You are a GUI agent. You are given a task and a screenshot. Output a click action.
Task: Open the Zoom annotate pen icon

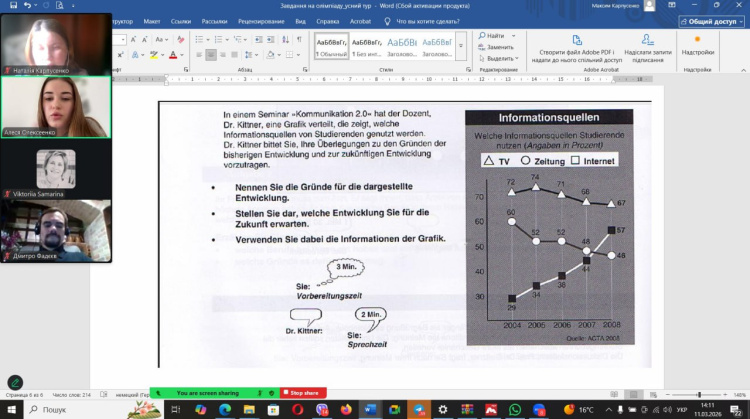click(15, 383)
